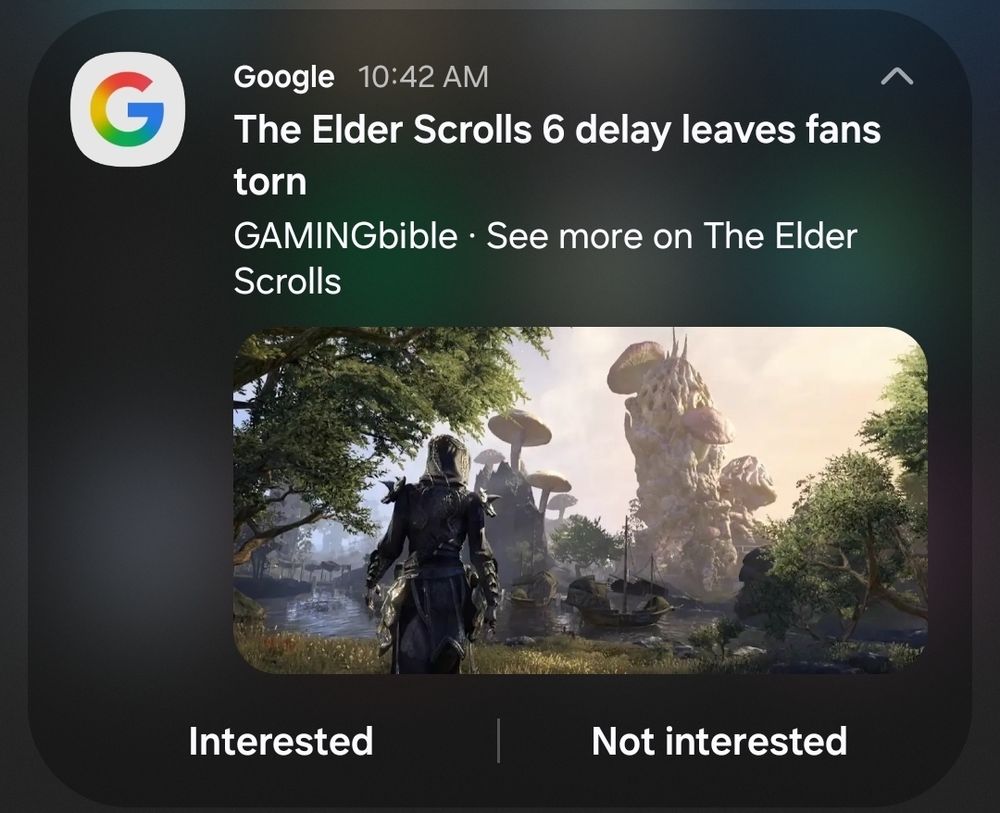
Task: Choose Not interested for this story
Action: [719, 741]
